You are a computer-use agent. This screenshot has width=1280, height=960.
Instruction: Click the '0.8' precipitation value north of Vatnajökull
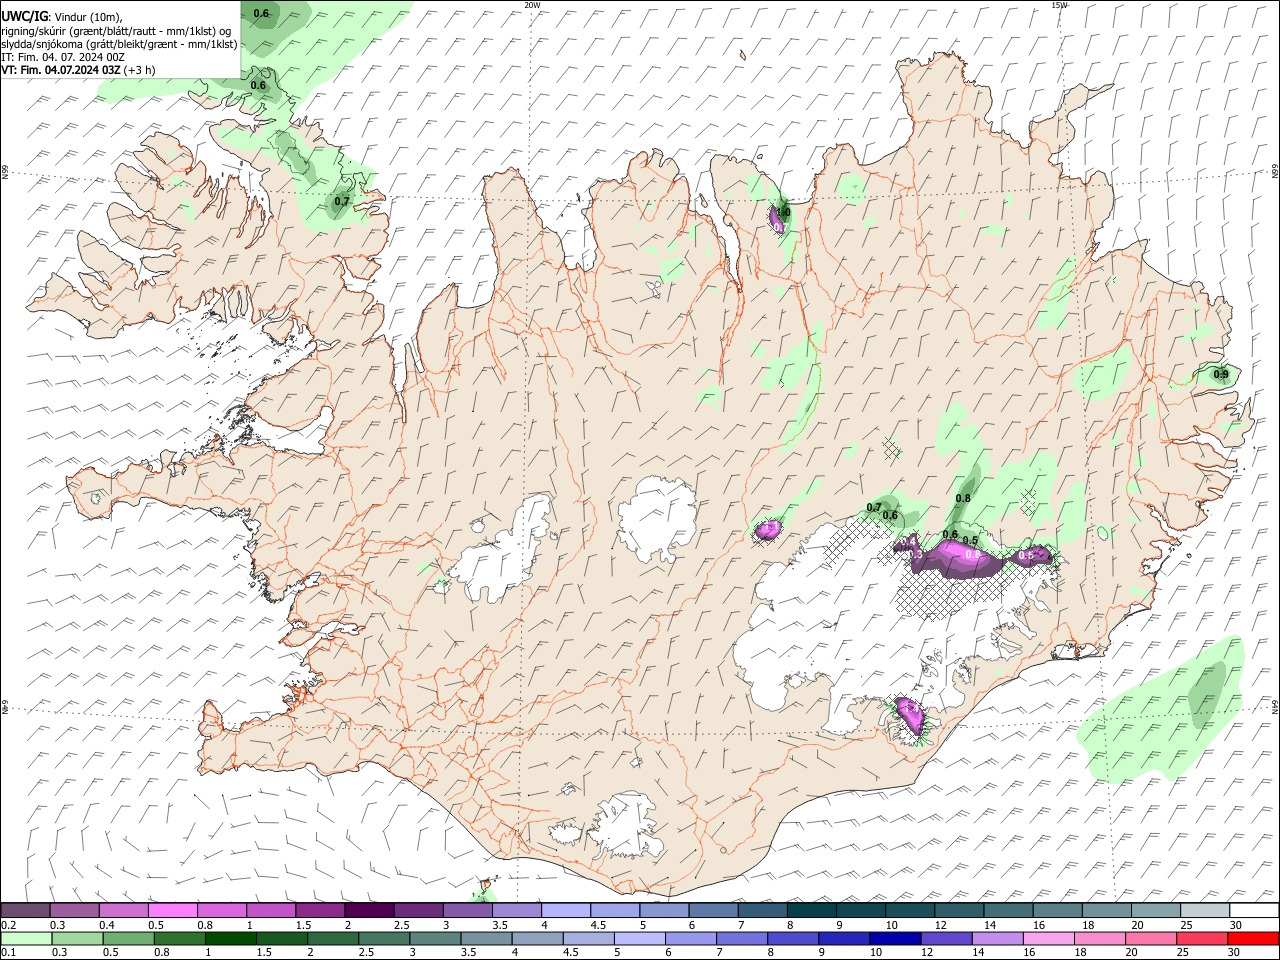[x=964, y=498]
